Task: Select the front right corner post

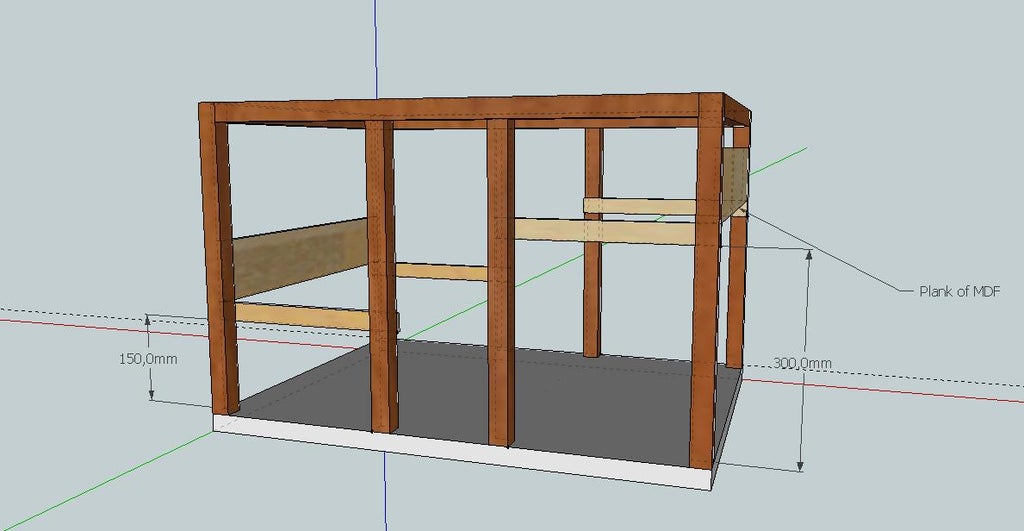Action: (708, 281)
